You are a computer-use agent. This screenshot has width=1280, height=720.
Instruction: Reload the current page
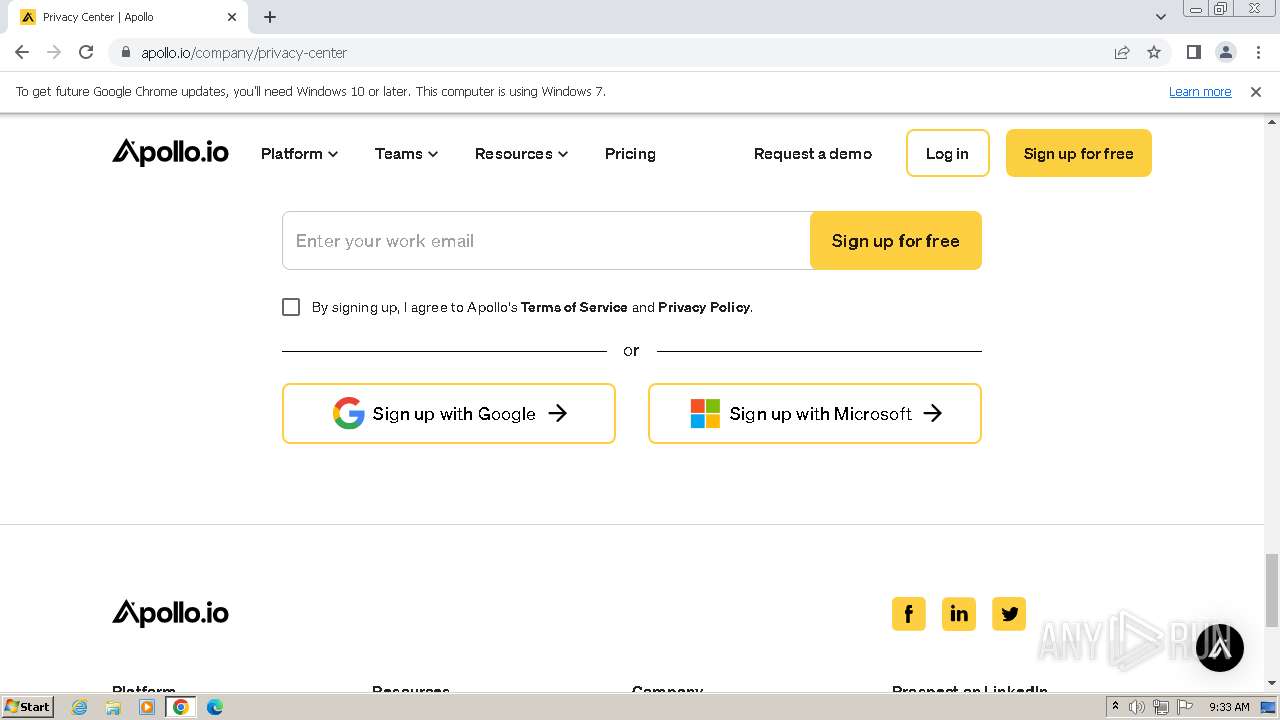tap(86, 52)
